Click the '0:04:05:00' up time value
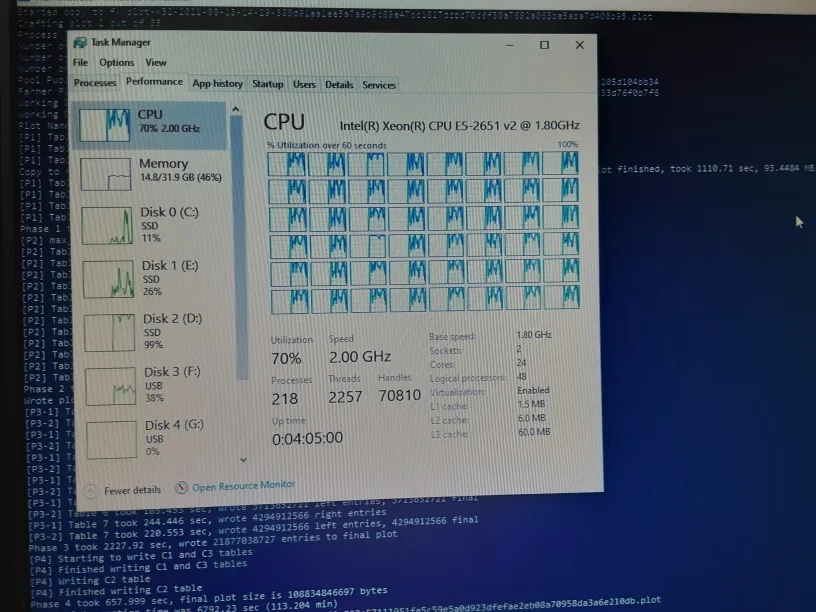816x612 pixels. click(x=307, y=439)
